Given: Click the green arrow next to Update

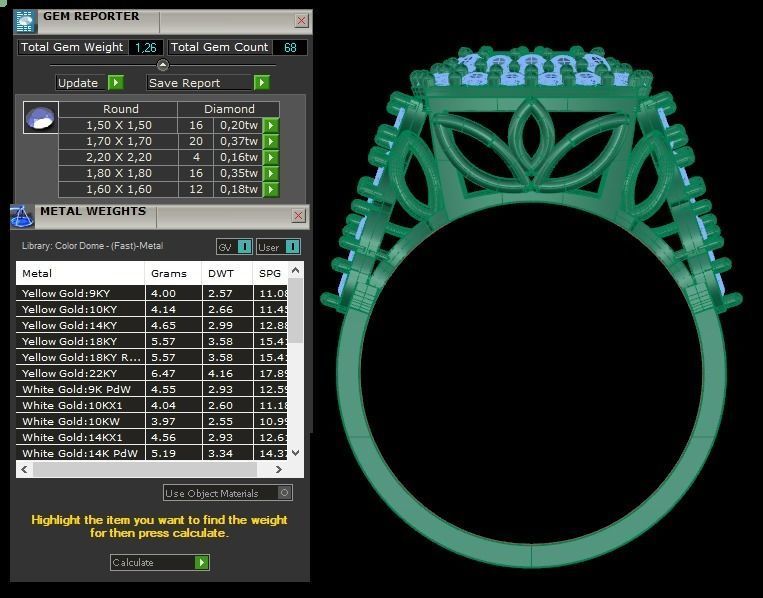Looking at the screenshot, I should click(116, 83).
